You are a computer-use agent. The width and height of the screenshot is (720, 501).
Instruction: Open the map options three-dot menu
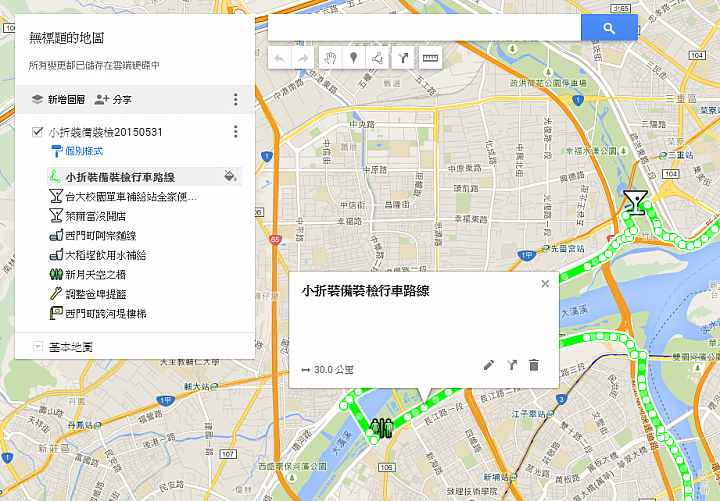(236, 99)
